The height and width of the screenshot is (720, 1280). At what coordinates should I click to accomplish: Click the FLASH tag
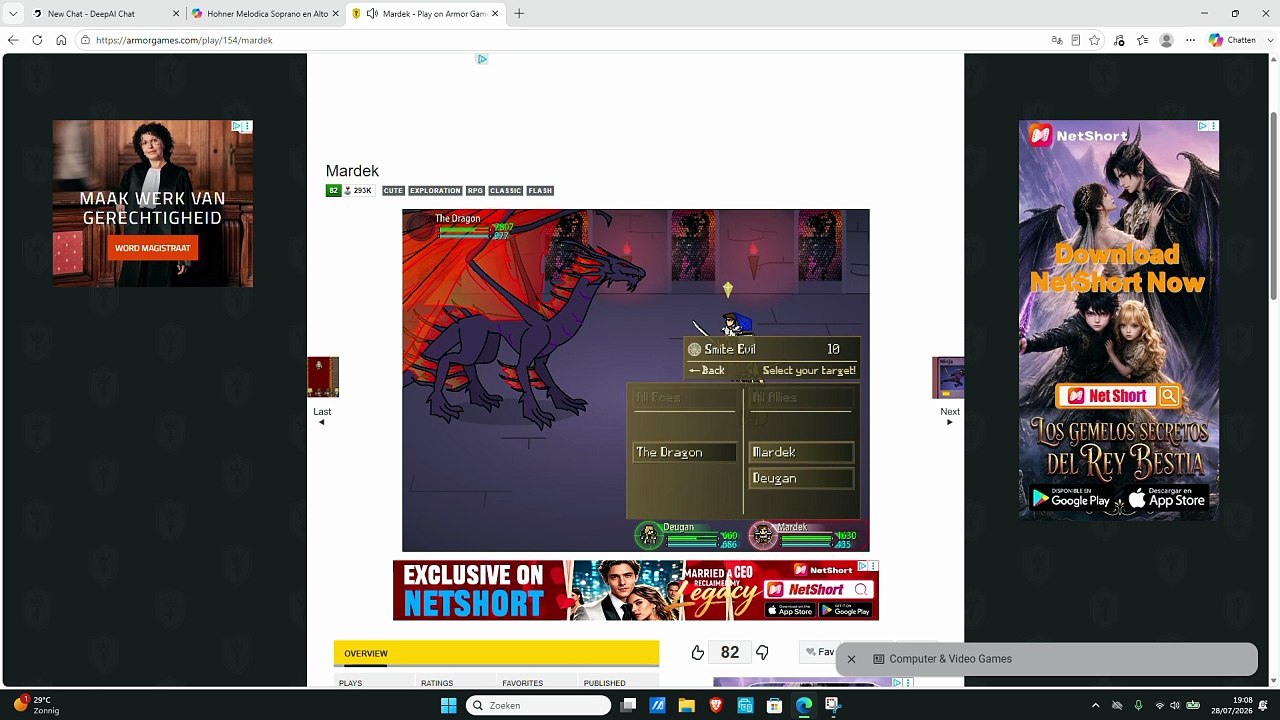click(x=540, y=191)
